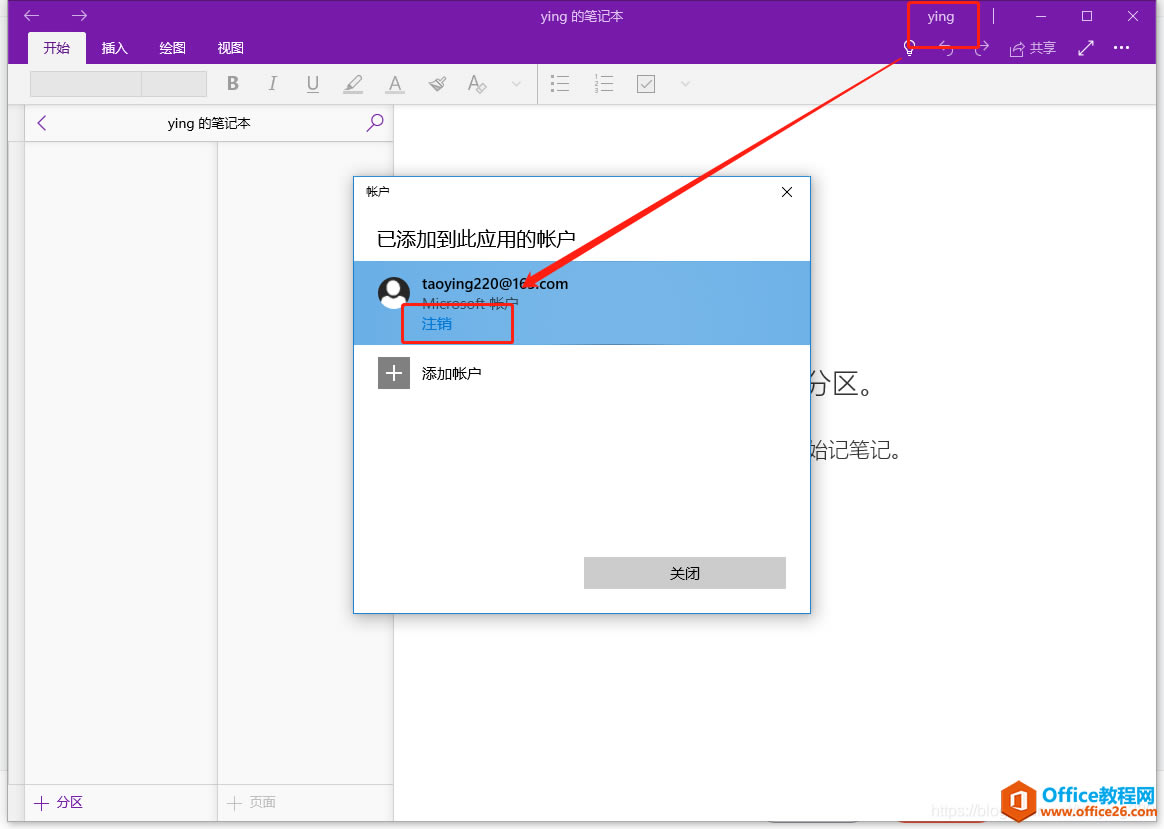Collapse the notebook pane with back chevron
1164x829 pixels.
(41, 122)
